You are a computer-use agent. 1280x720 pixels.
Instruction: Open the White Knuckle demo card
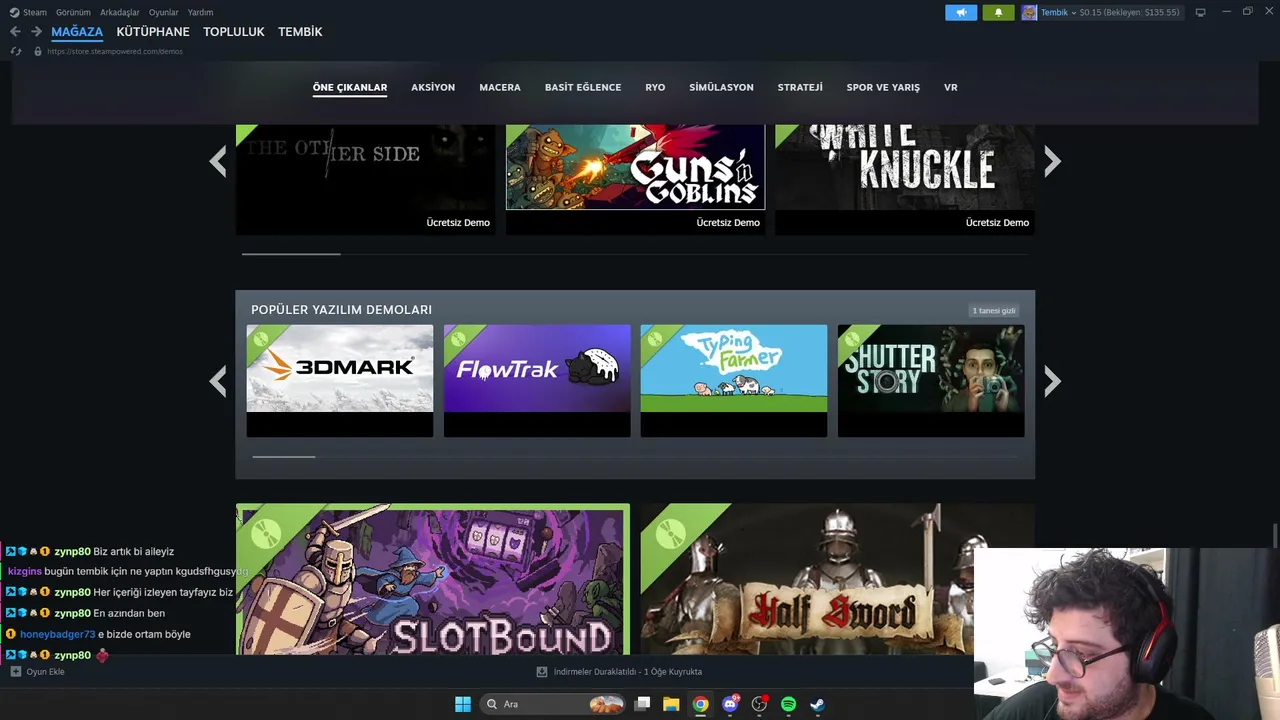click(905, 180)
